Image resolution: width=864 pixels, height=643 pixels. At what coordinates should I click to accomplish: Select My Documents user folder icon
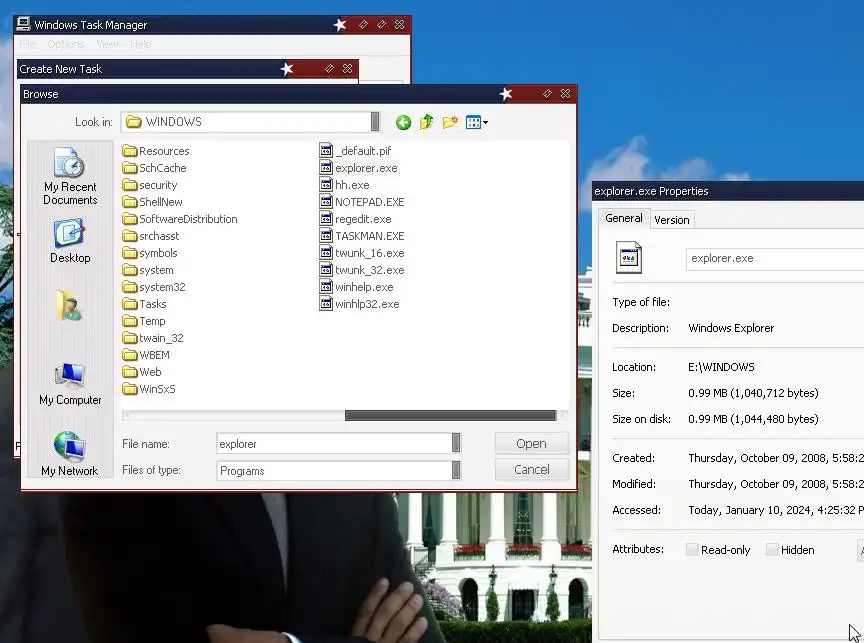pos(69,306)
